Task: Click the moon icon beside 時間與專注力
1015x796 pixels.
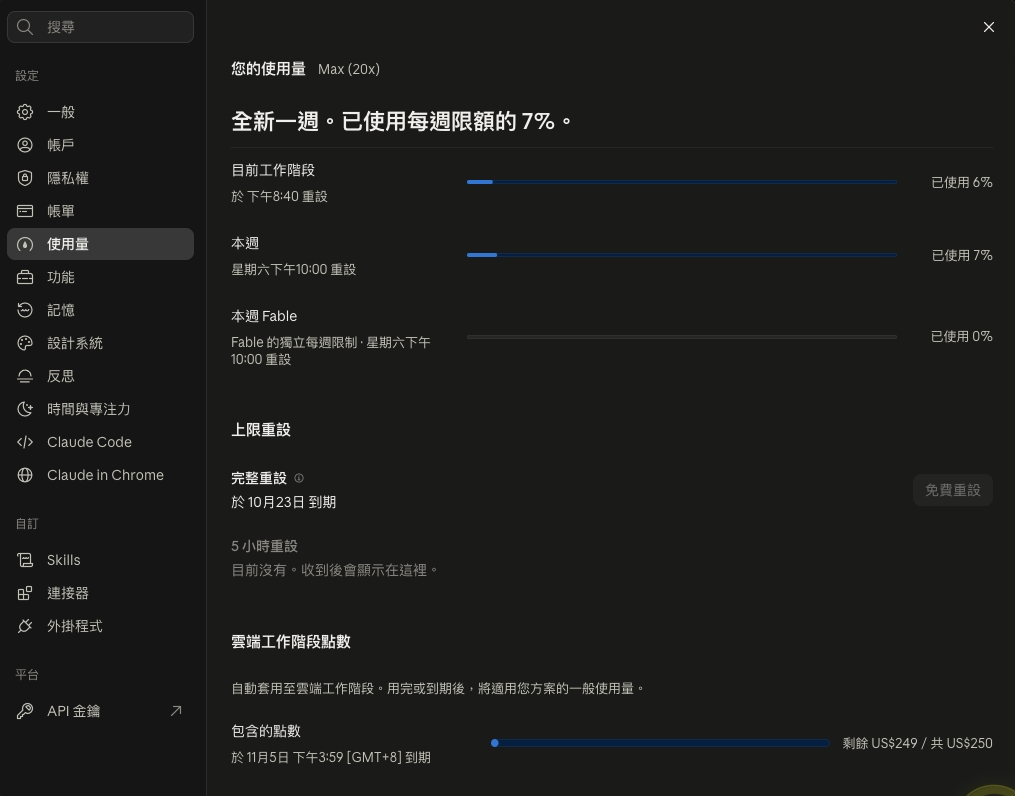Action: [x=25, y=409]
